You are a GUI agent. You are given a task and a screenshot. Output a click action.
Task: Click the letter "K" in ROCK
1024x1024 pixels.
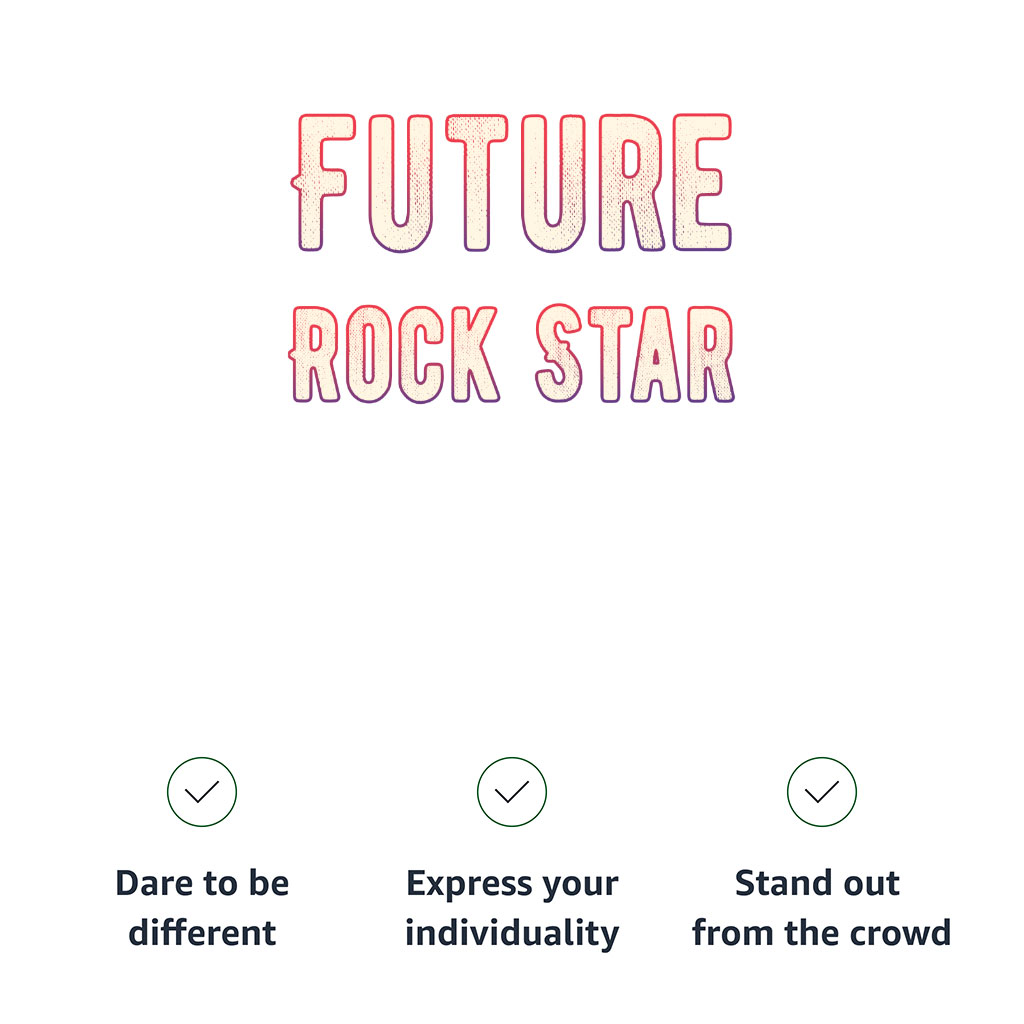pos(472,355)
